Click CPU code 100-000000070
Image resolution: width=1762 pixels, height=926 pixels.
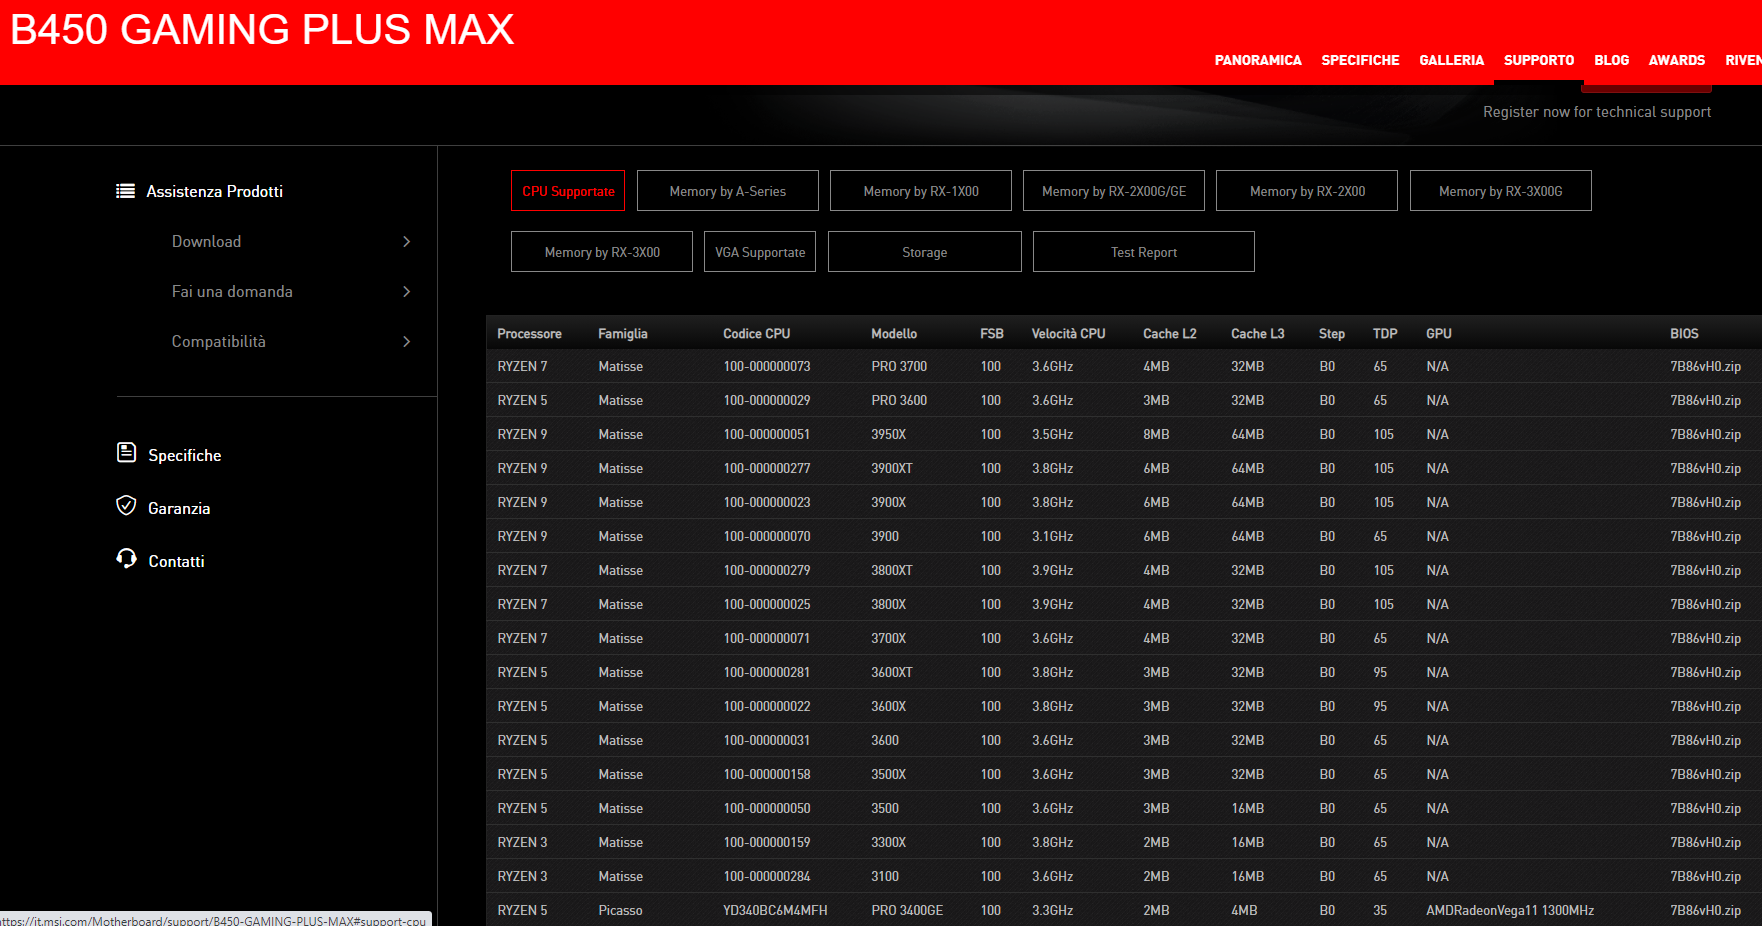pos(767,536)
